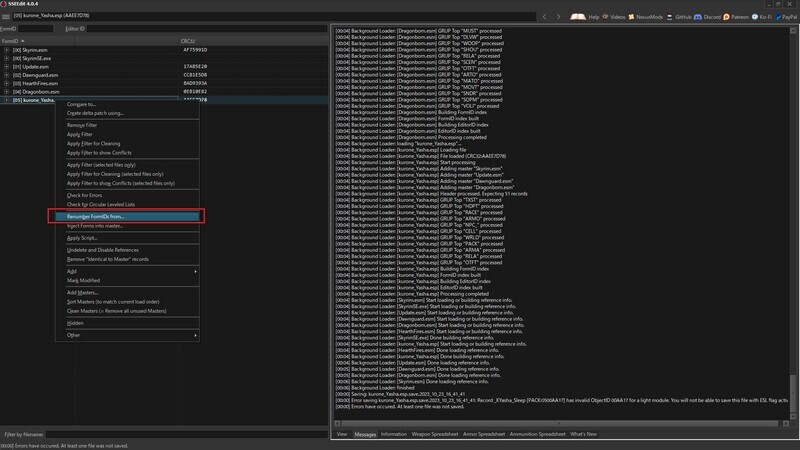Switch to the Ammunition Spreadsheet tab
800x450 pixels.
coord(537,434)
